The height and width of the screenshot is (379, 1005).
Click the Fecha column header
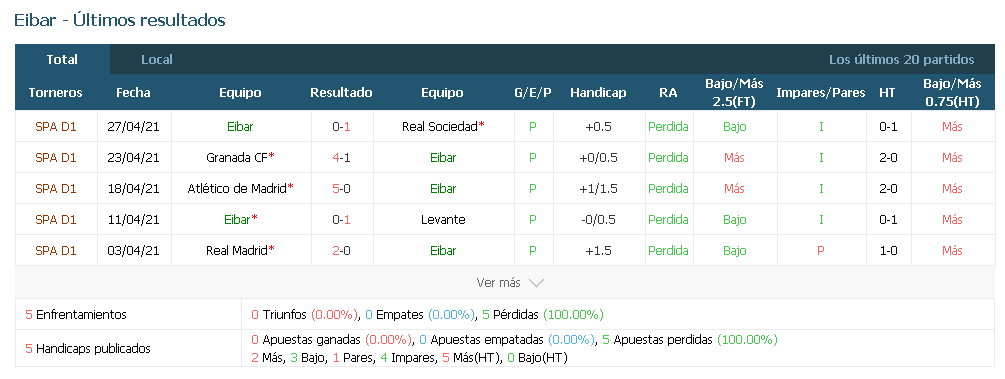tap(133, 93)
